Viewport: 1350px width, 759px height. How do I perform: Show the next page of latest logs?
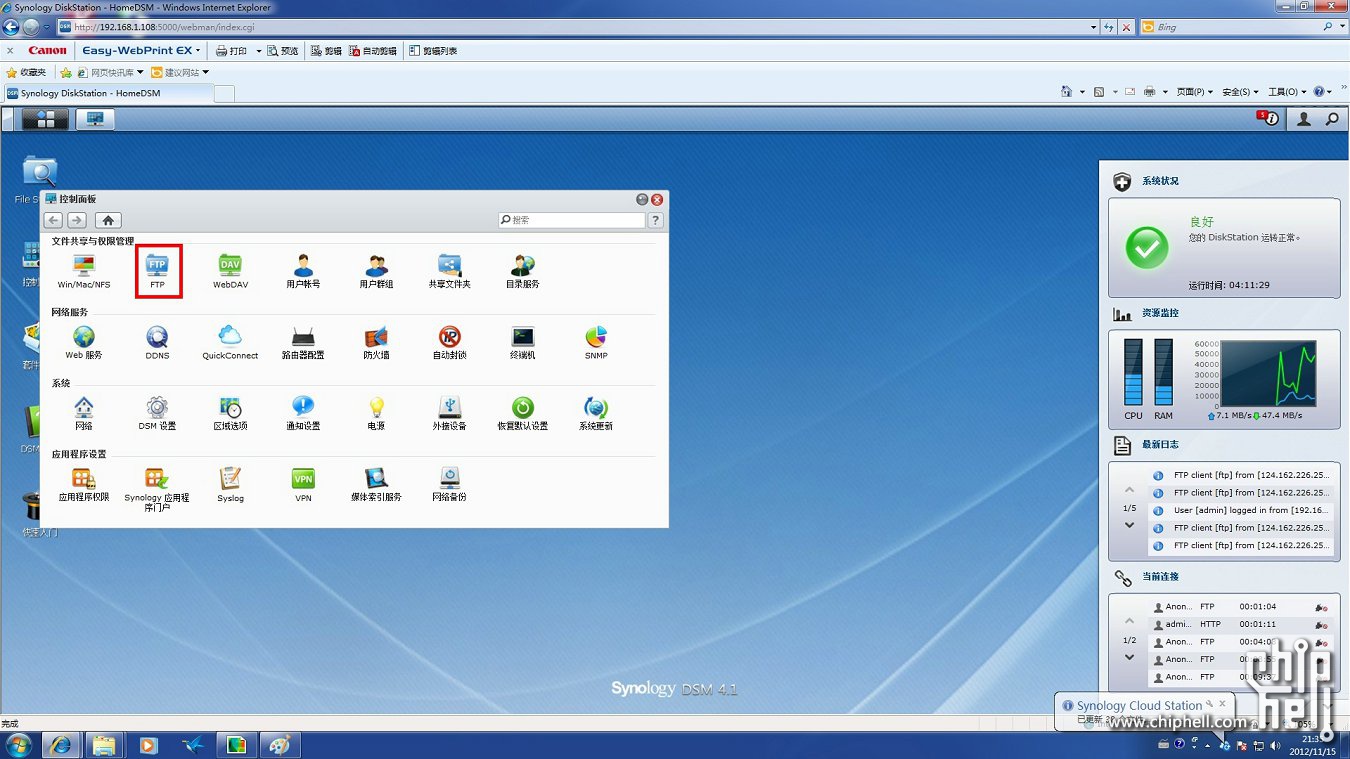[1130, 525]
